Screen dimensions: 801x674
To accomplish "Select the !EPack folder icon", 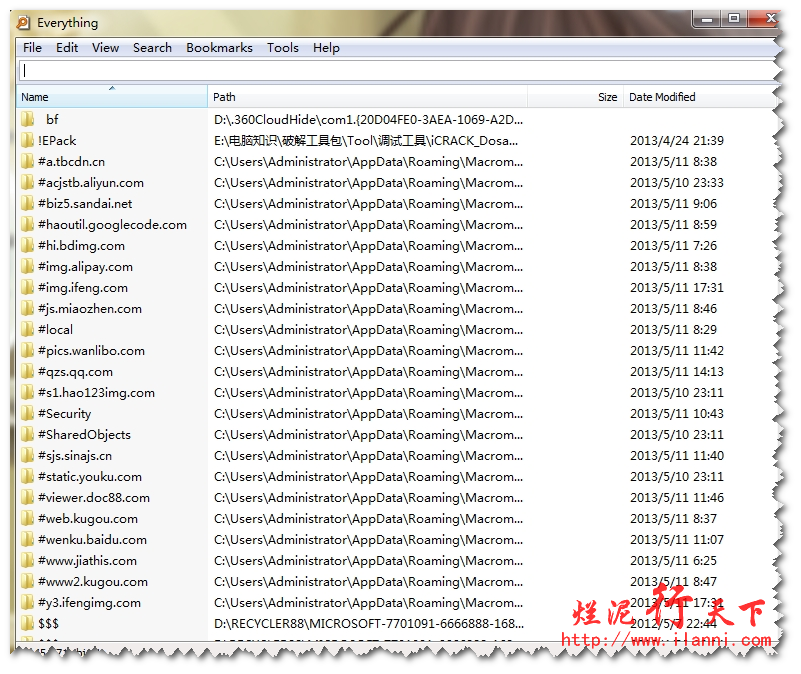I will [x=28, y=141].
